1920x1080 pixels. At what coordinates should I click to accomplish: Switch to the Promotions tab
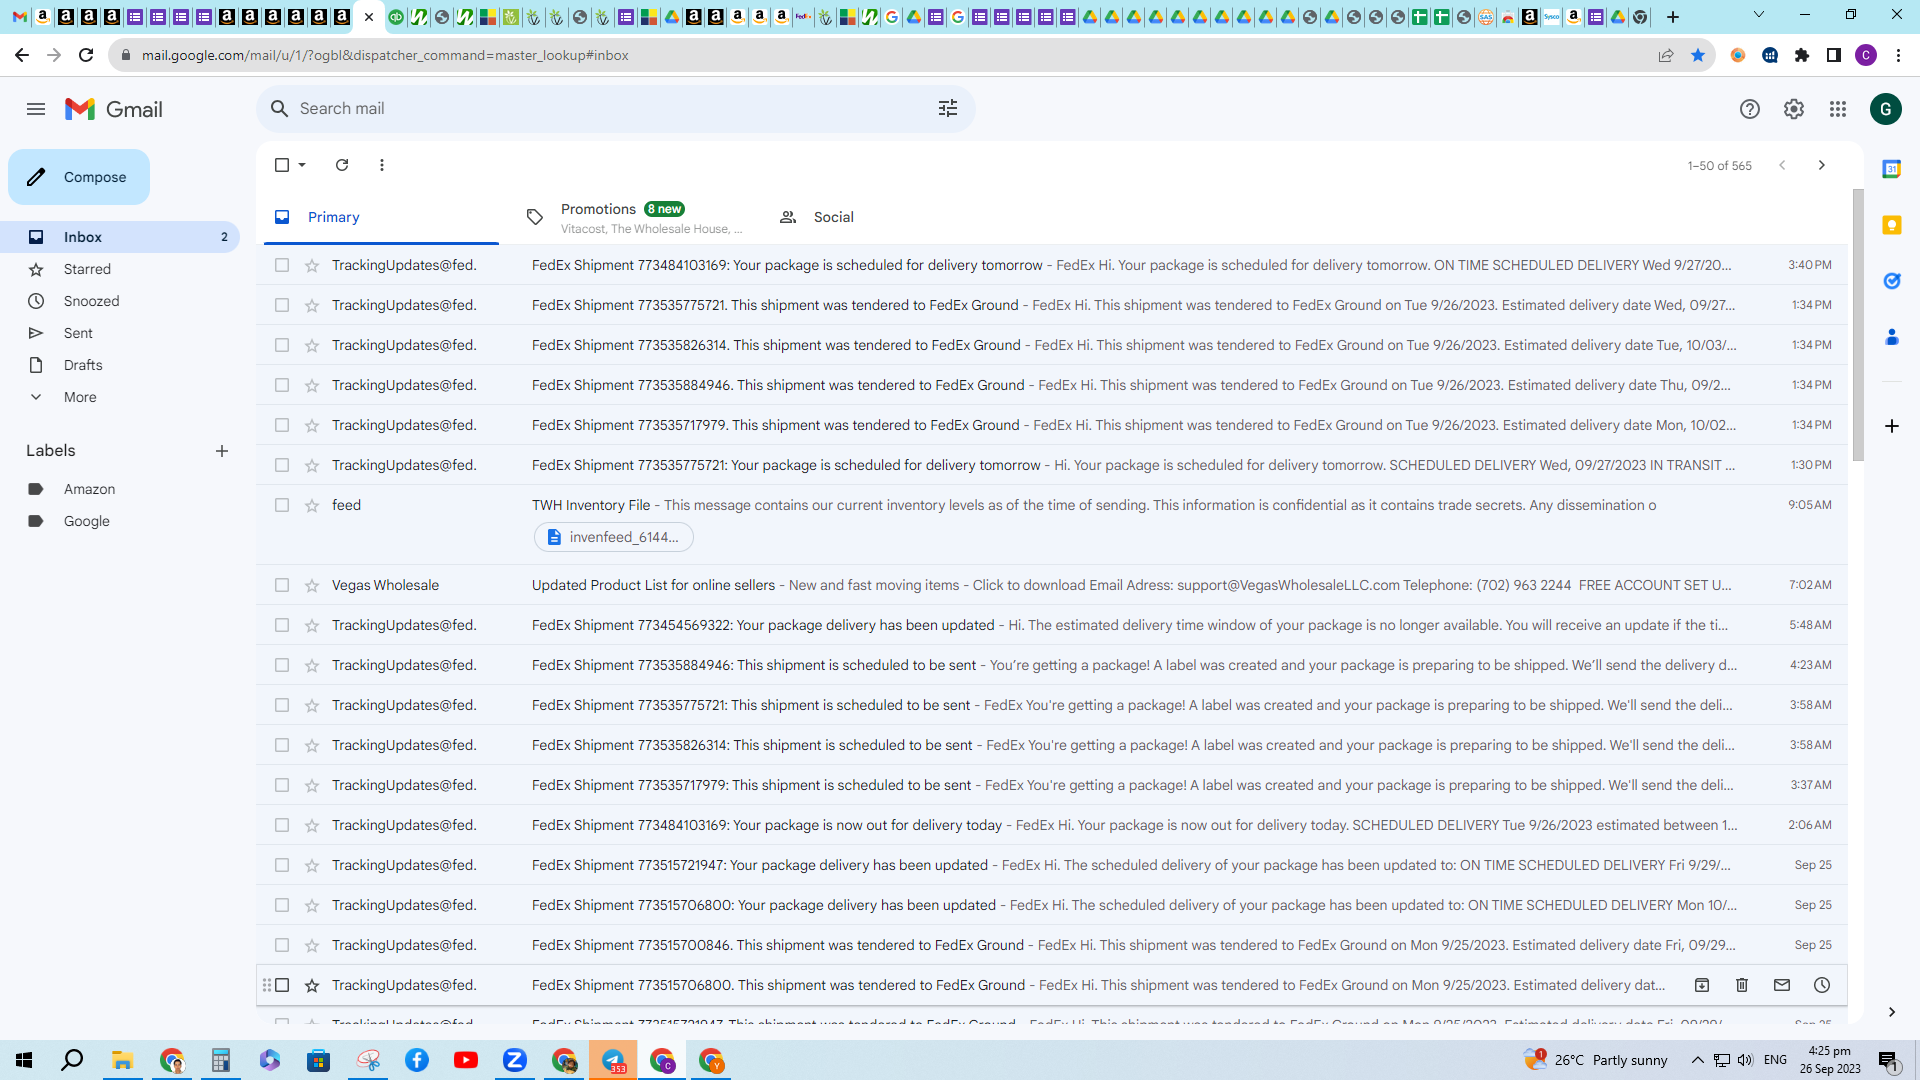633,217
